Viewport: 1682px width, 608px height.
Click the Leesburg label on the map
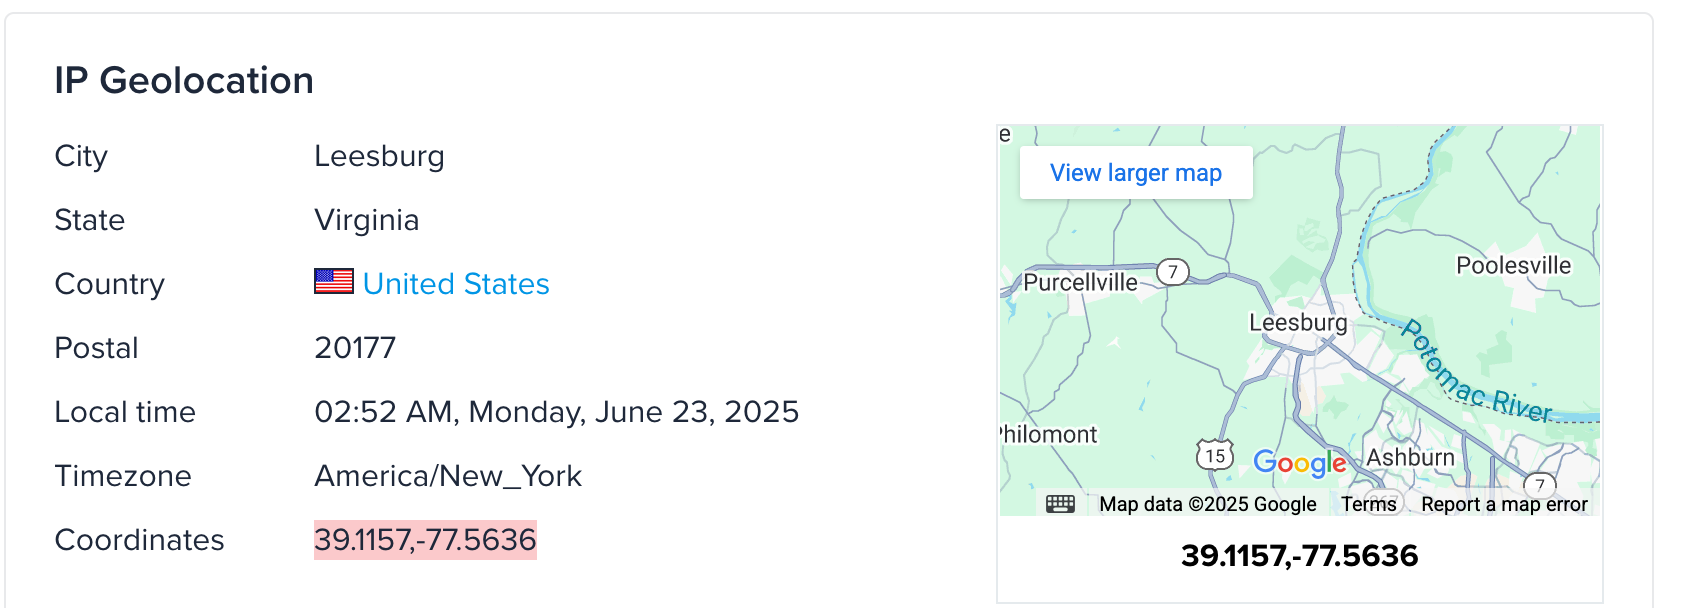pos(1298,322)
